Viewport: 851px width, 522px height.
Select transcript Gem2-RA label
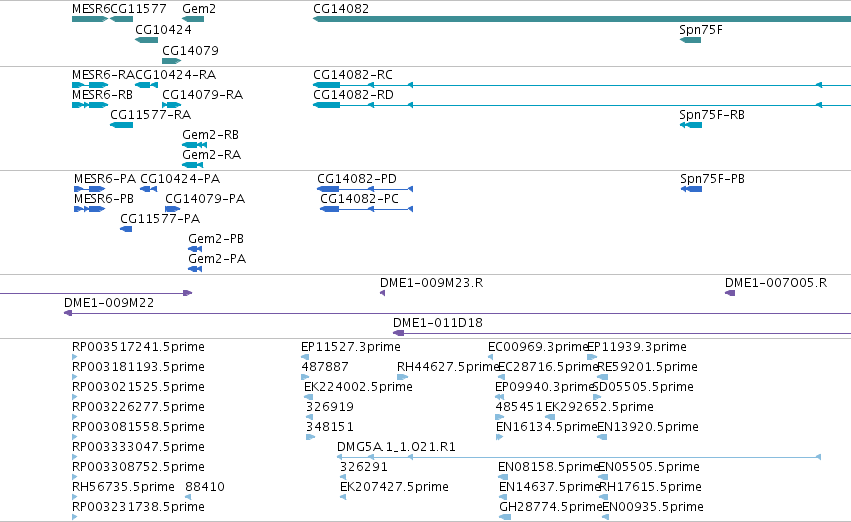(212, 155)
